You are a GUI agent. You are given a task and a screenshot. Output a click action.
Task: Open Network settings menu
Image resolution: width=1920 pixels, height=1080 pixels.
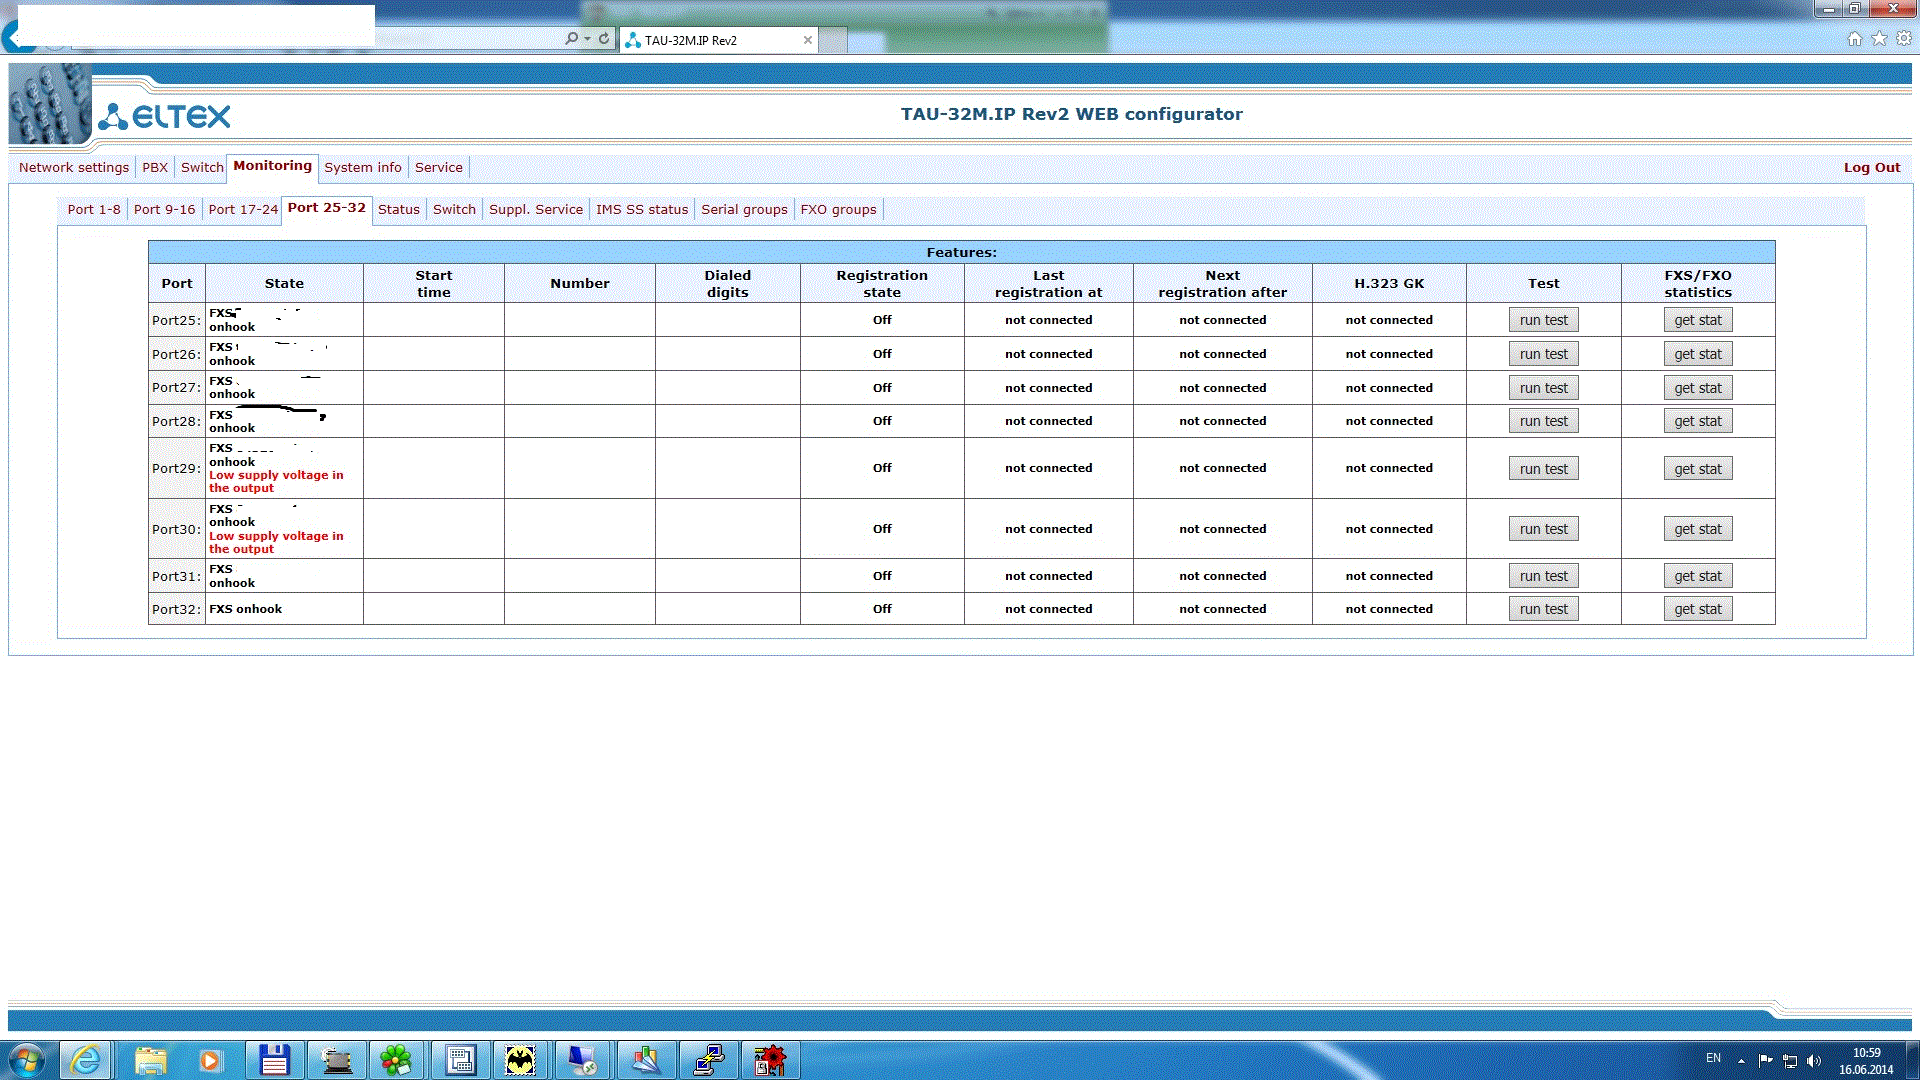point(74,167)
